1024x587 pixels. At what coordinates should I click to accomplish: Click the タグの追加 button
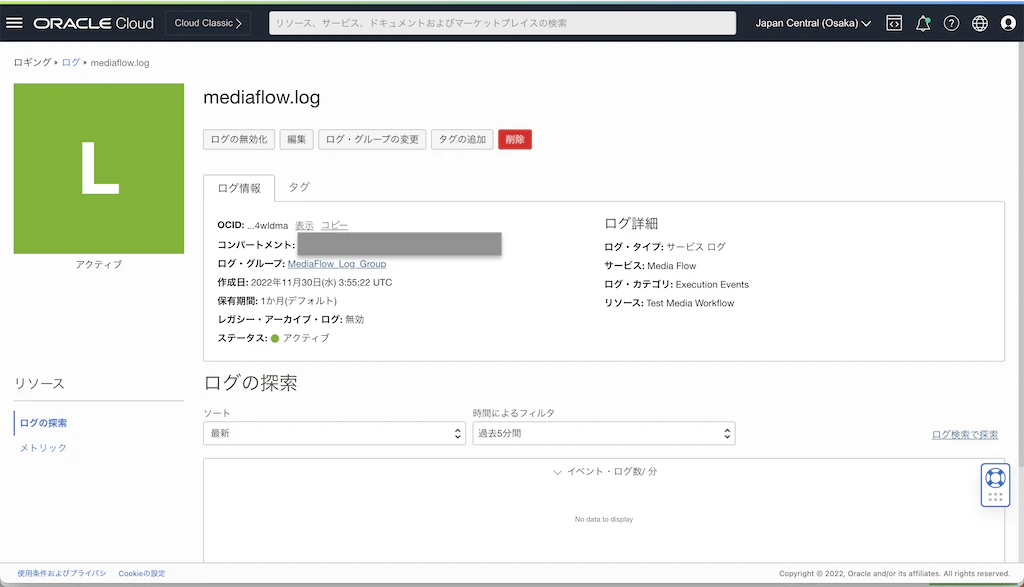(462, 139)
